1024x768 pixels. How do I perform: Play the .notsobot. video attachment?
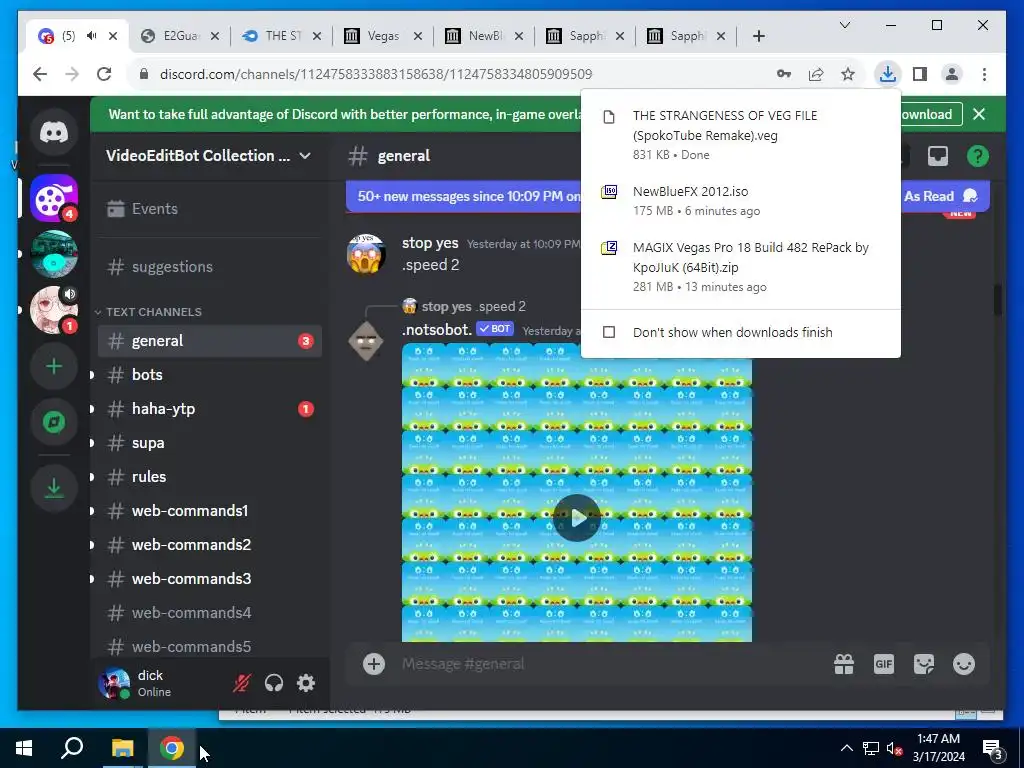click(577, 518)
